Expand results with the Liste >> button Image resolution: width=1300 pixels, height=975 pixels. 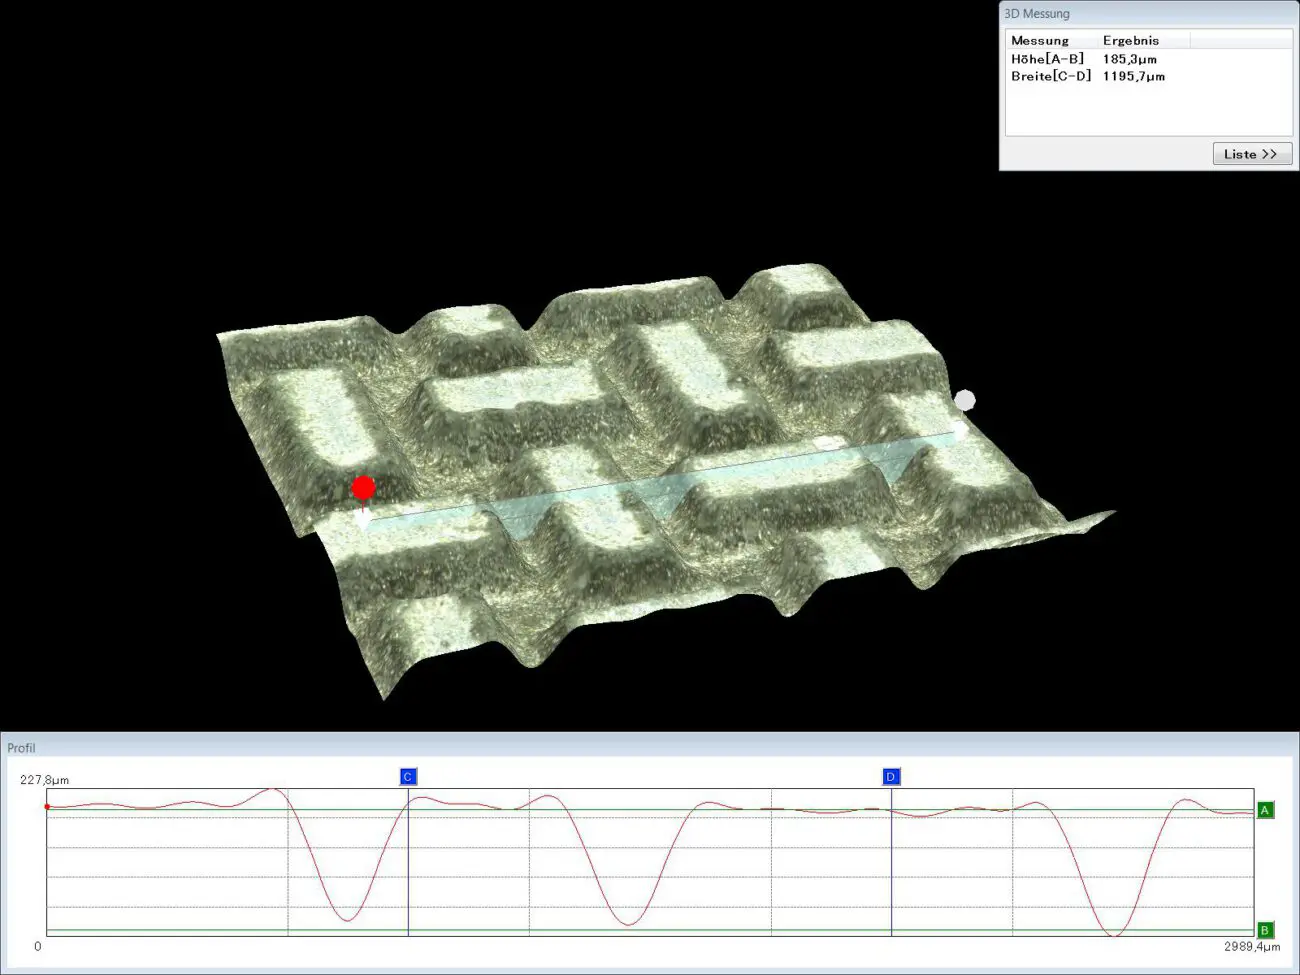click(x=1252, y=154)
